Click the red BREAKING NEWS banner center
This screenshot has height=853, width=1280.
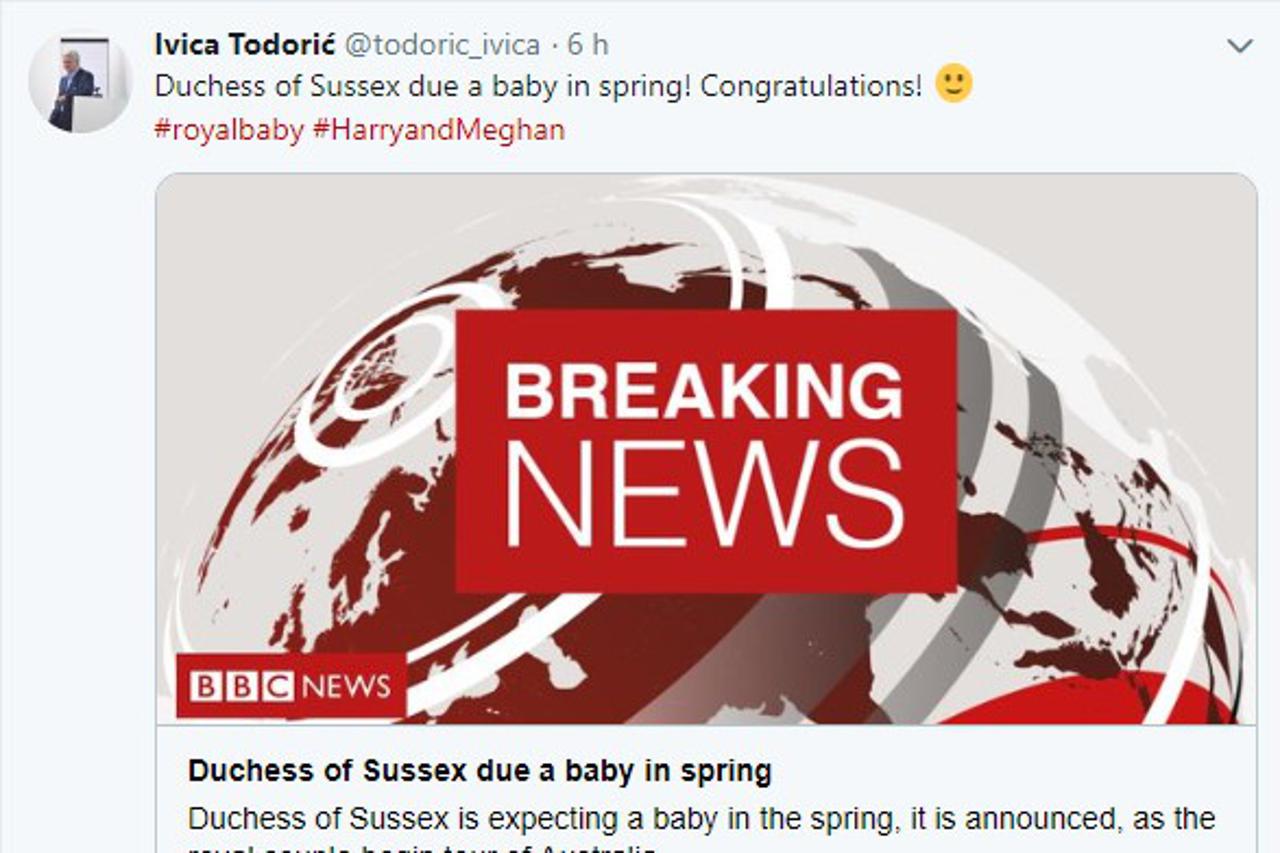(x=706, y=450)
